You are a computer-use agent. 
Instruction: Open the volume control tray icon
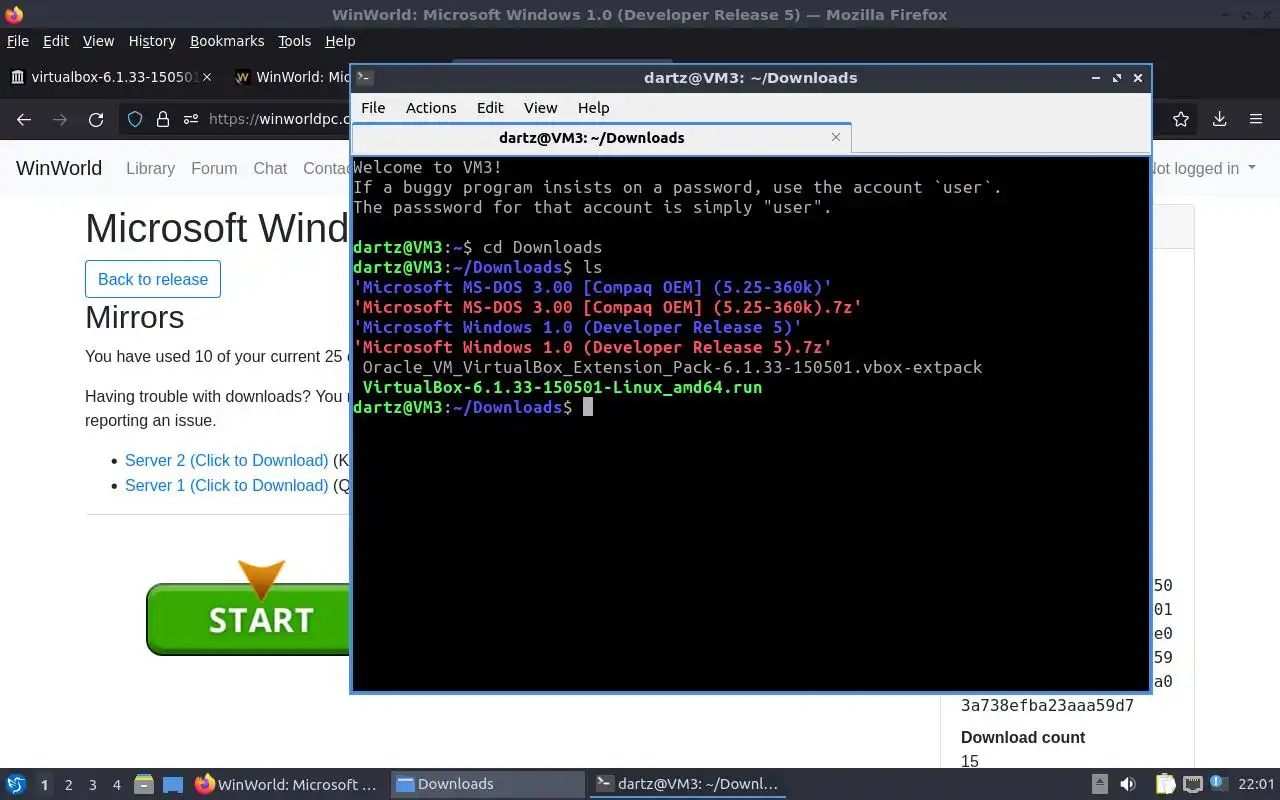1127,784
